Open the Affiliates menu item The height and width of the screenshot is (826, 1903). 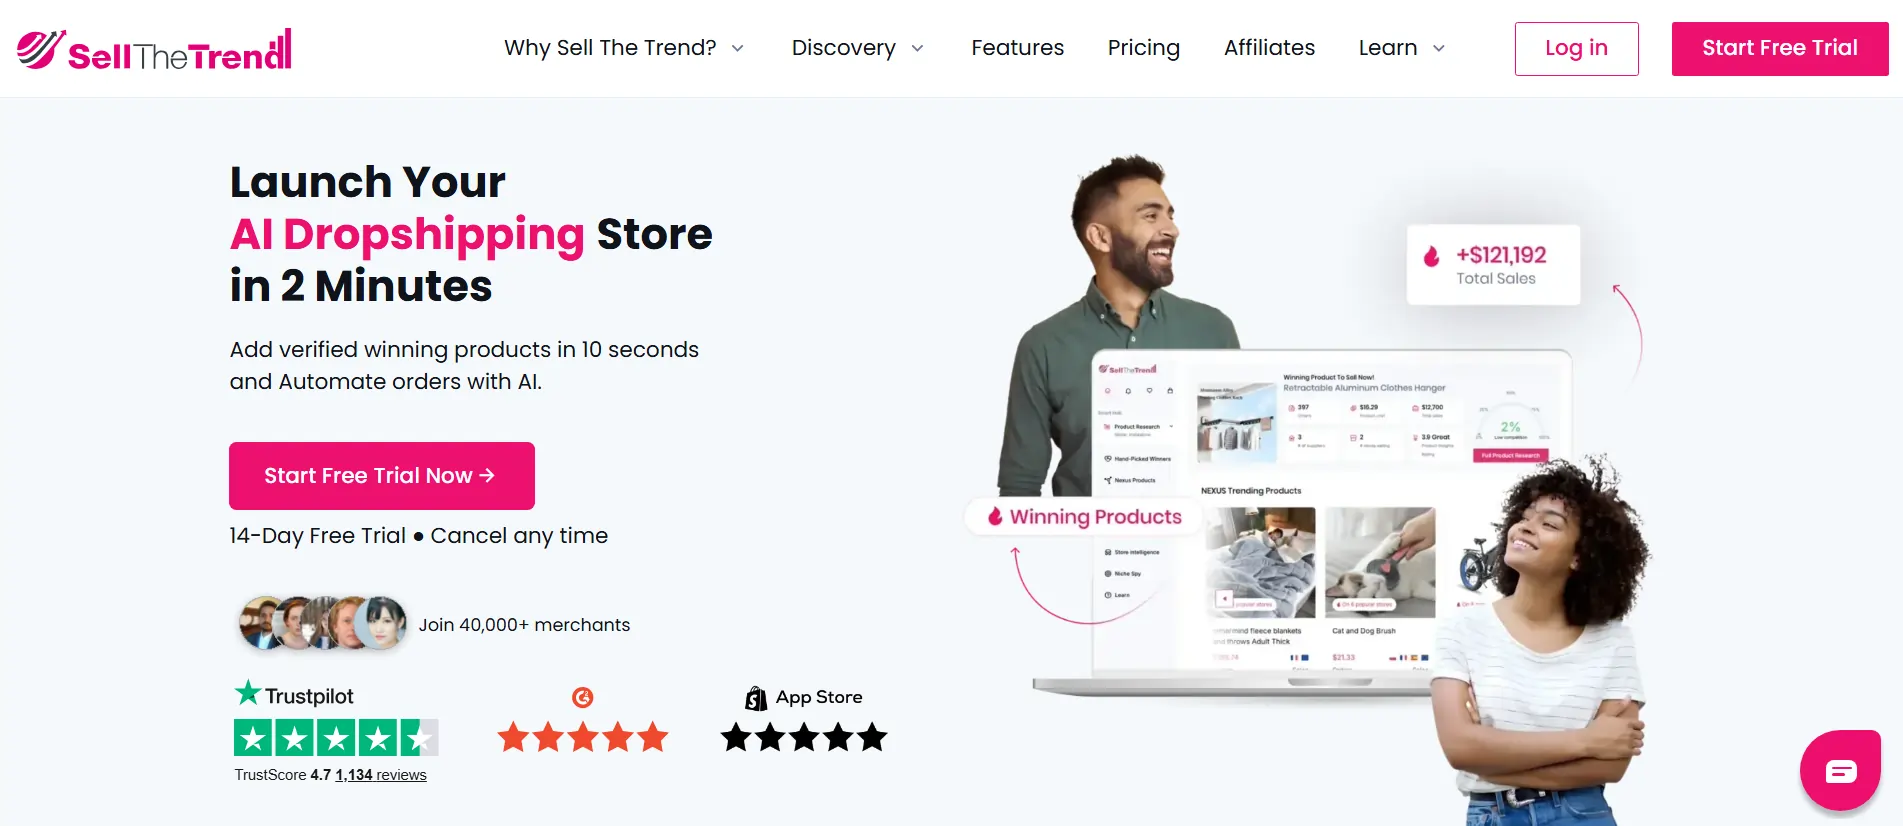click(1269, 48)
